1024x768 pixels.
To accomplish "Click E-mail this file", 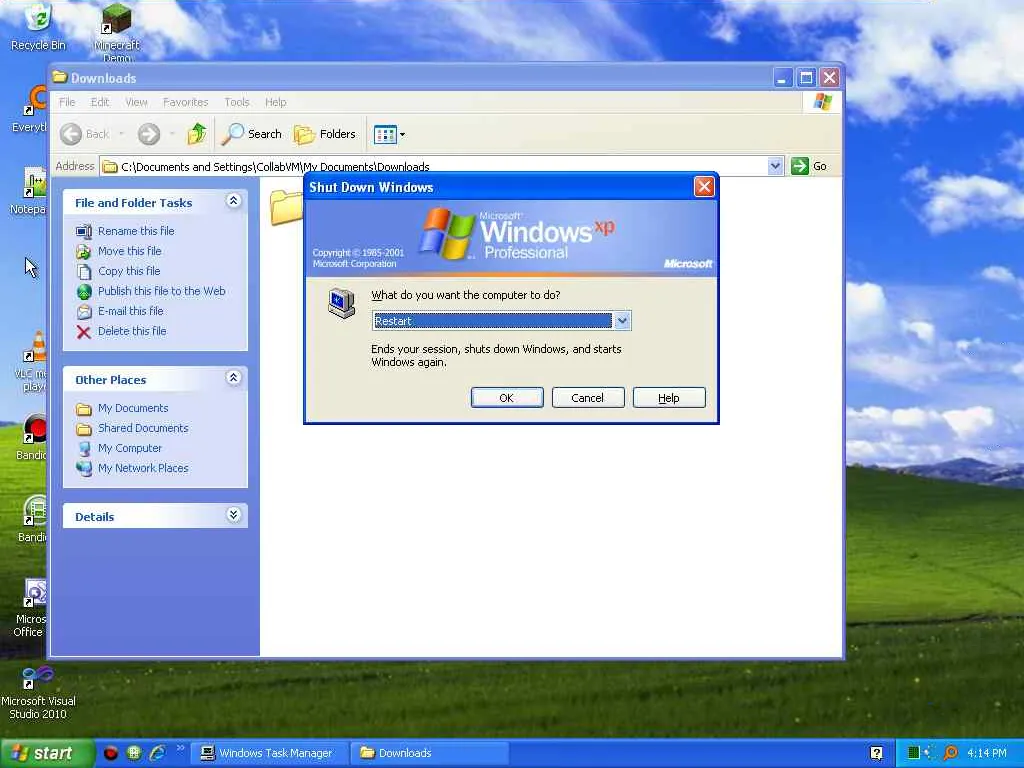I will pyautogui.click(x=131, y=311).
